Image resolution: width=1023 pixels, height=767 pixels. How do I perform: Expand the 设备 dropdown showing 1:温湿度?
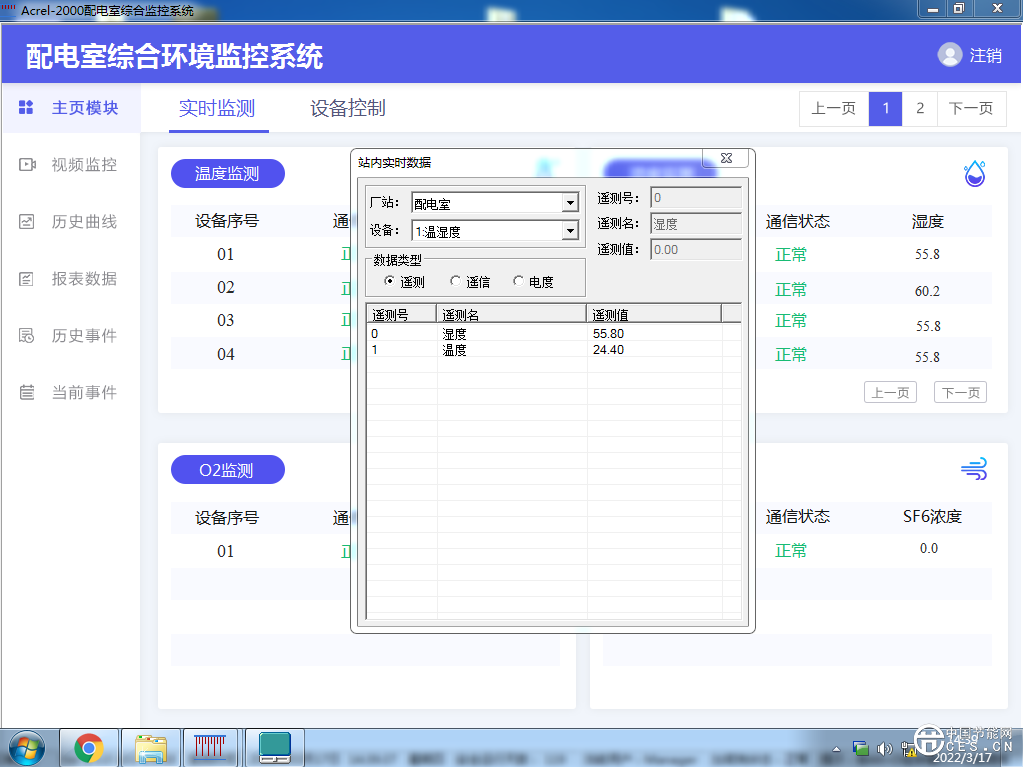click(570, 231)
